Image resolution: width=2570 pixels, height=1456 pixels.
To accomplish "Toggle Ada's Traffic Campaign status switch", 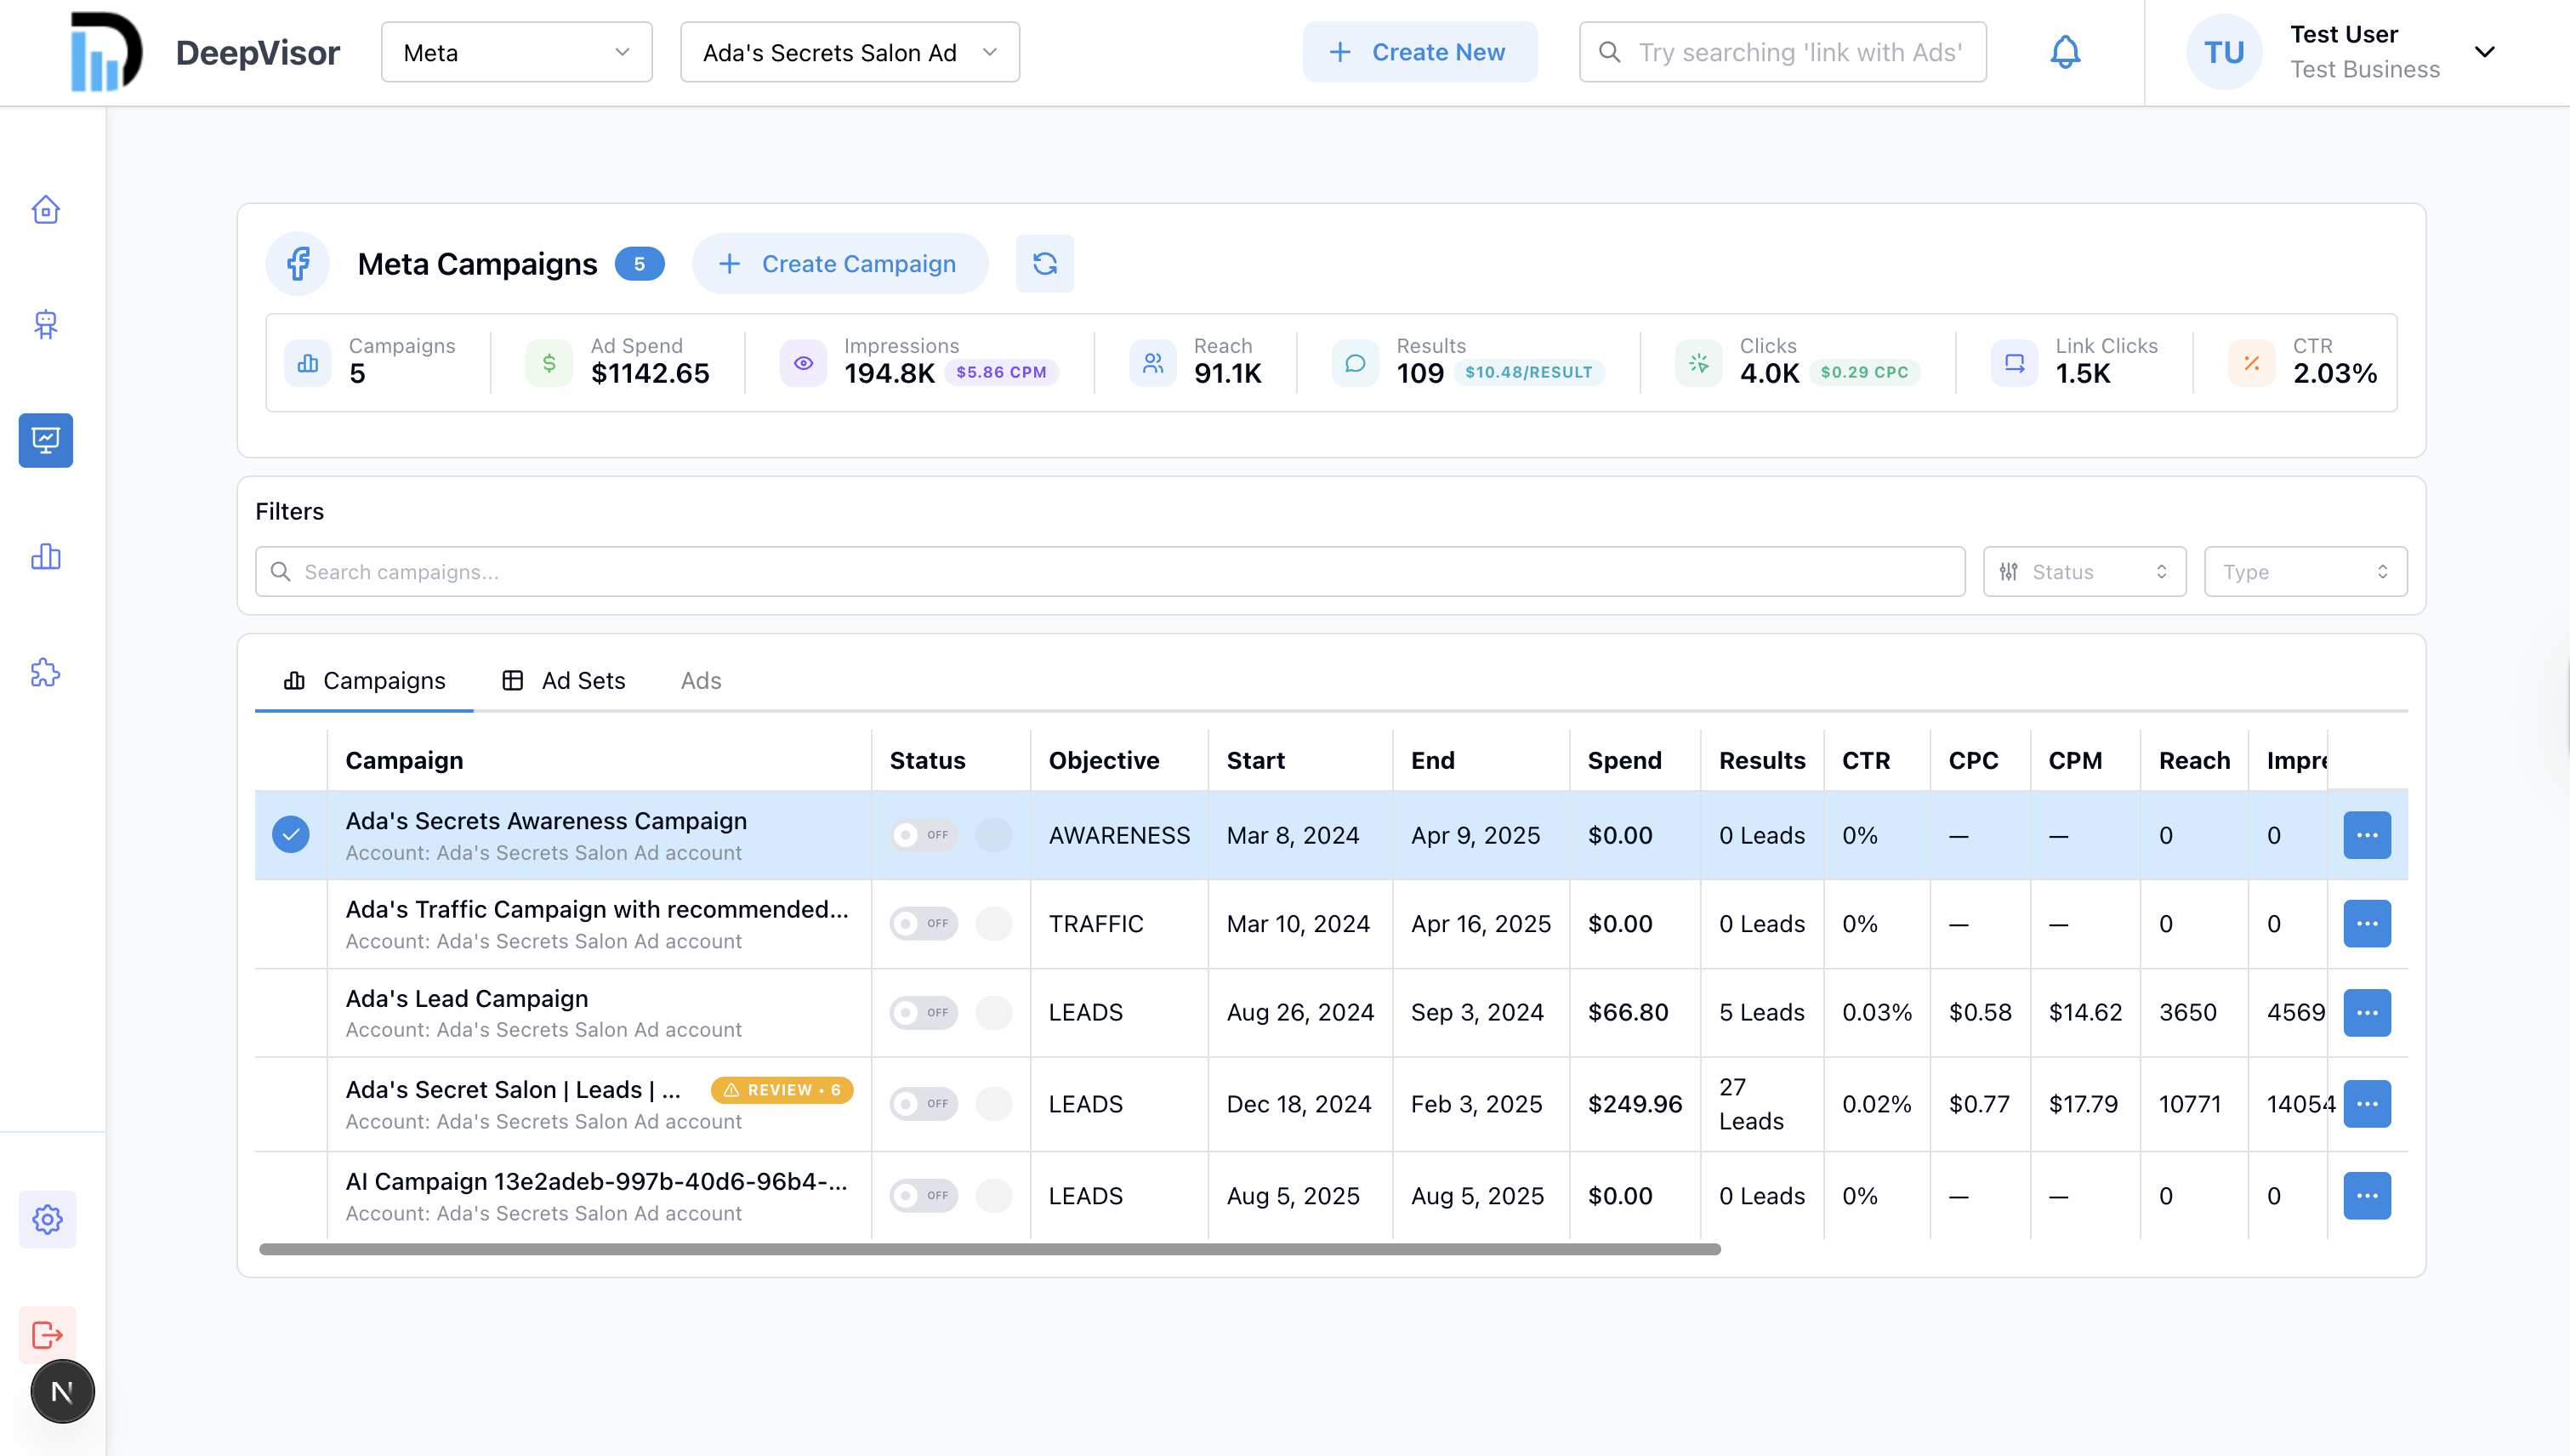I will pos(923,923).
